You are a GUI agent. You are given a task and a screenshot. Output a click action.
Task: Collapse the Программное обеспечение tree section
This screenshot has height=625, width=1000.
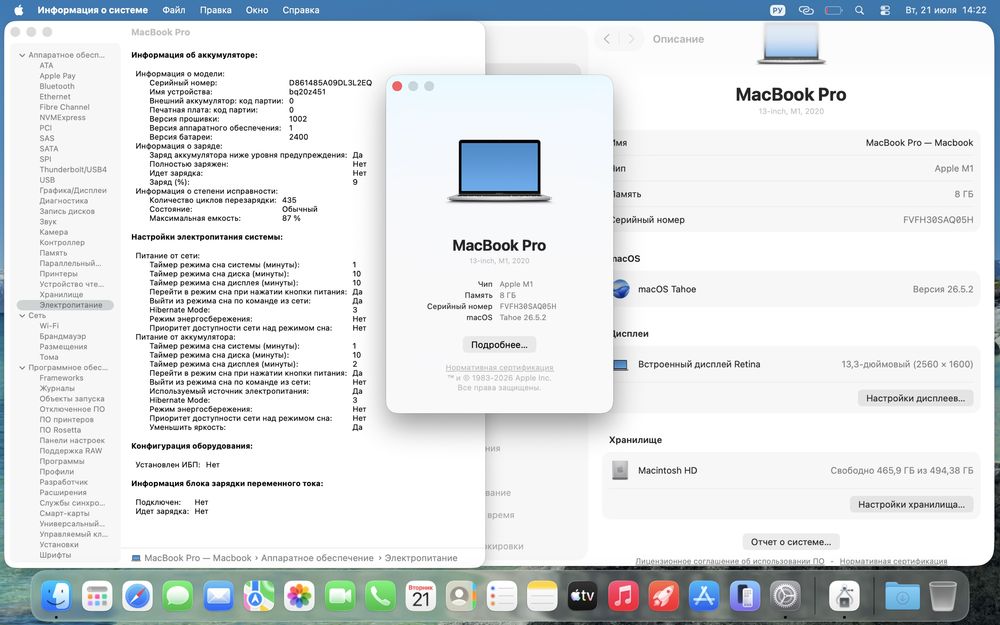22,368
